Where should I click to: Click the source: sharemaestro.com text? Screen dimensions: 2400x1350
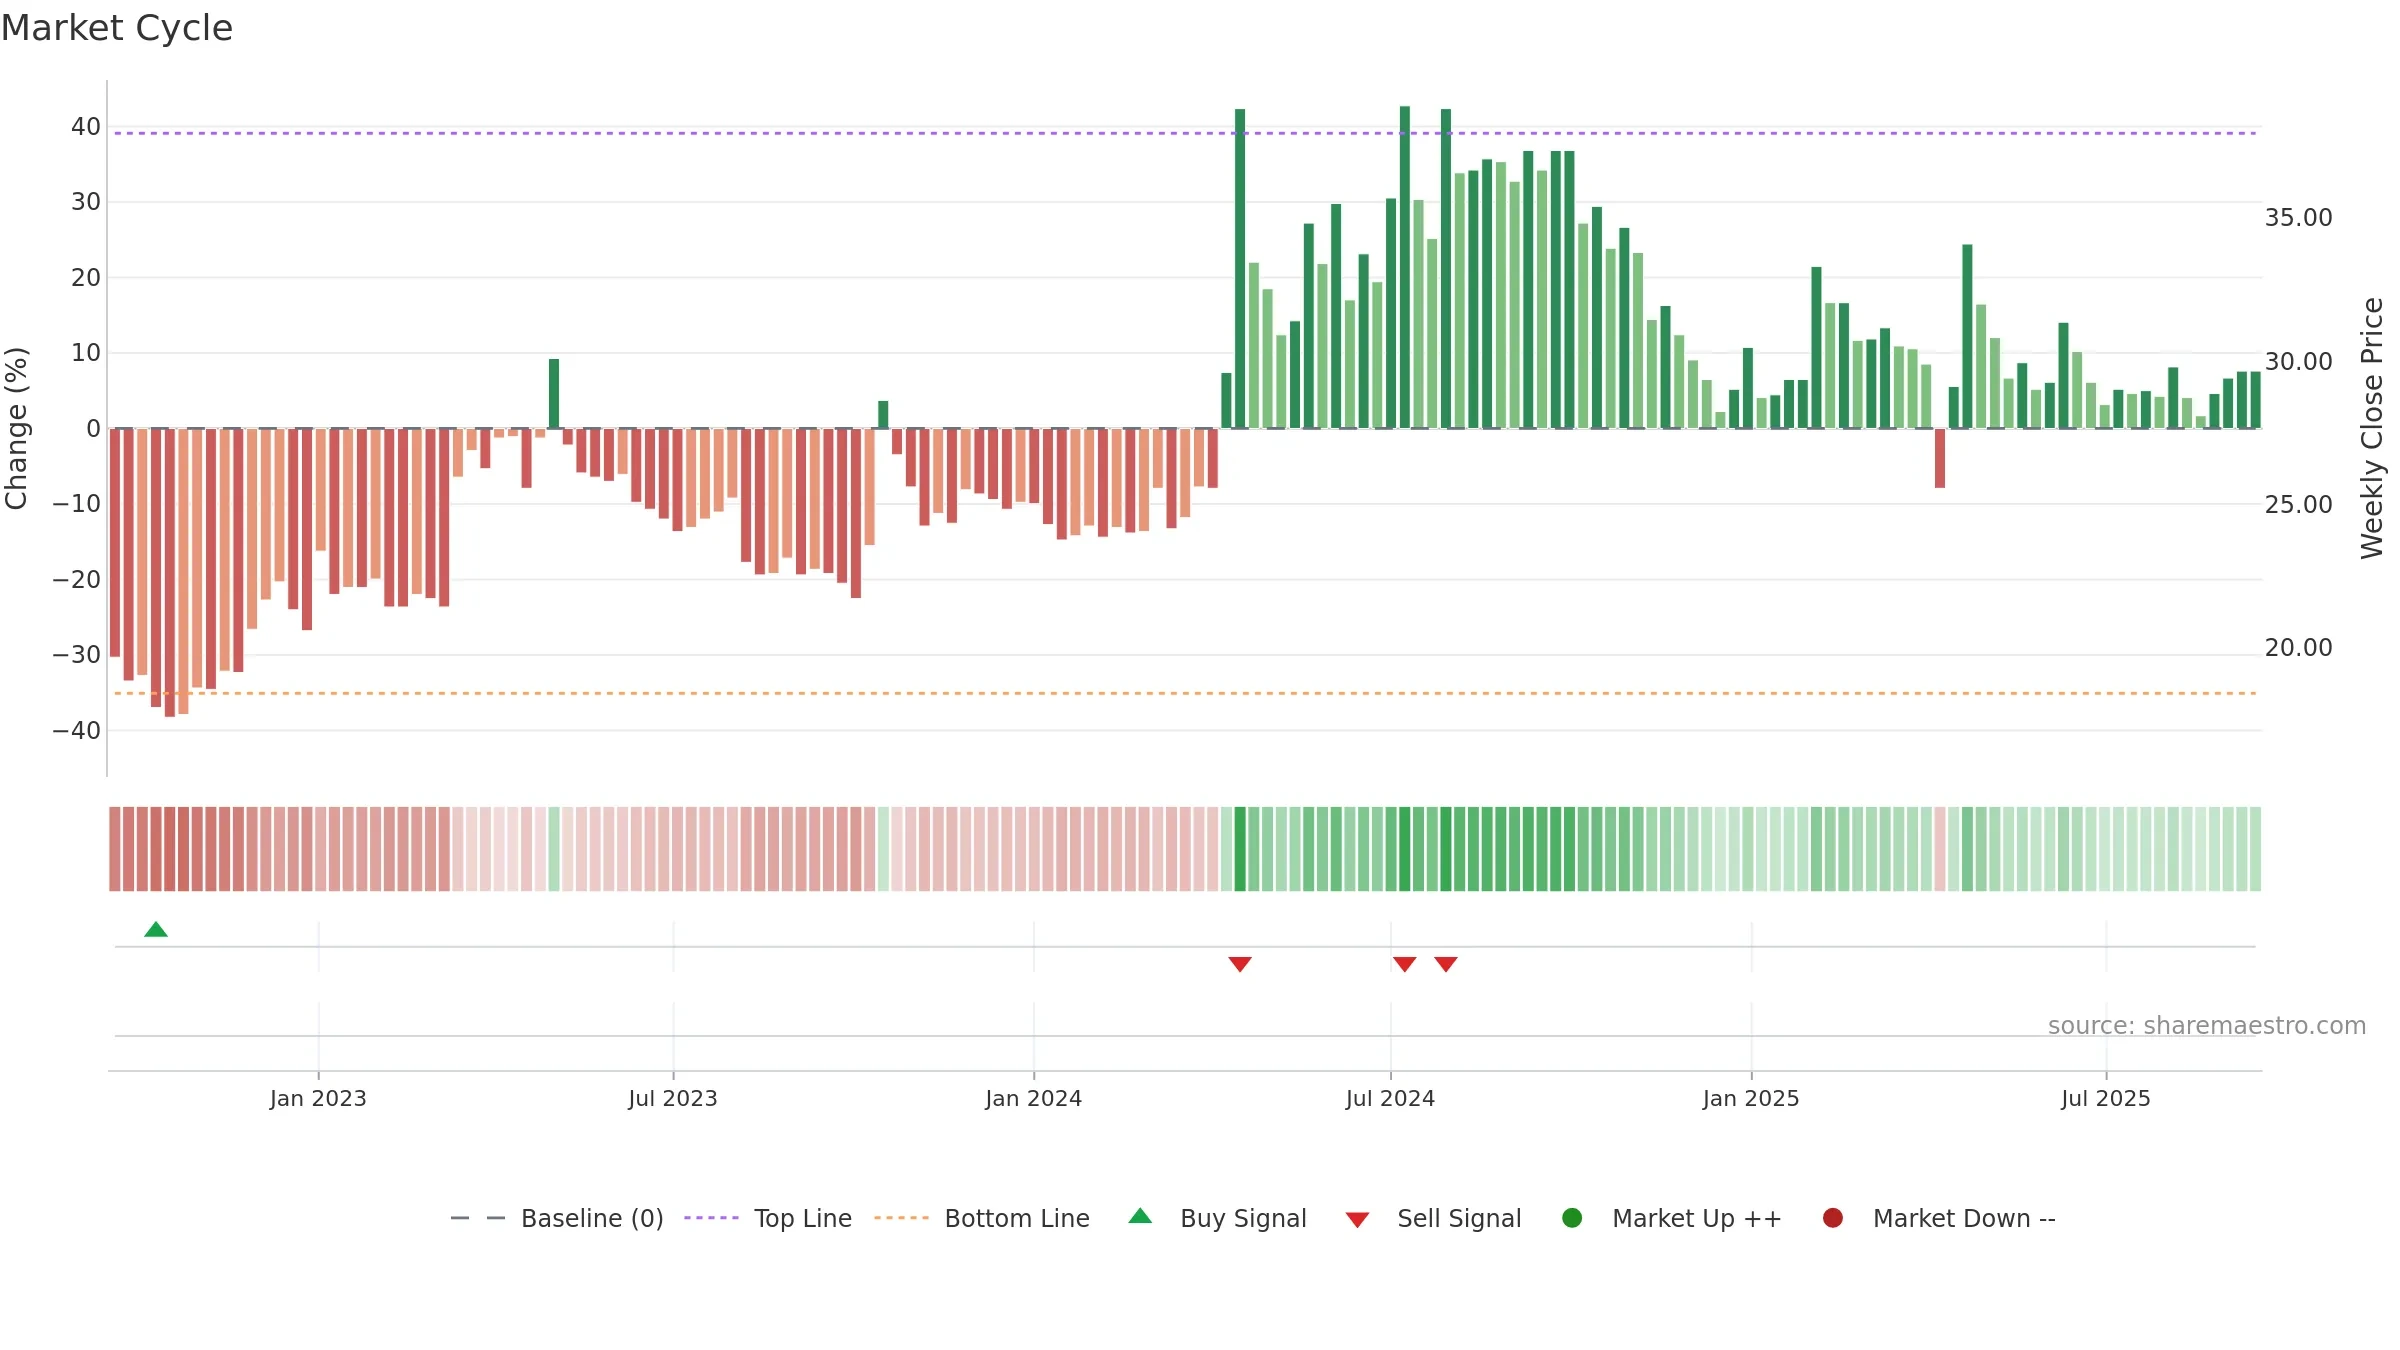(2207, 1025)
